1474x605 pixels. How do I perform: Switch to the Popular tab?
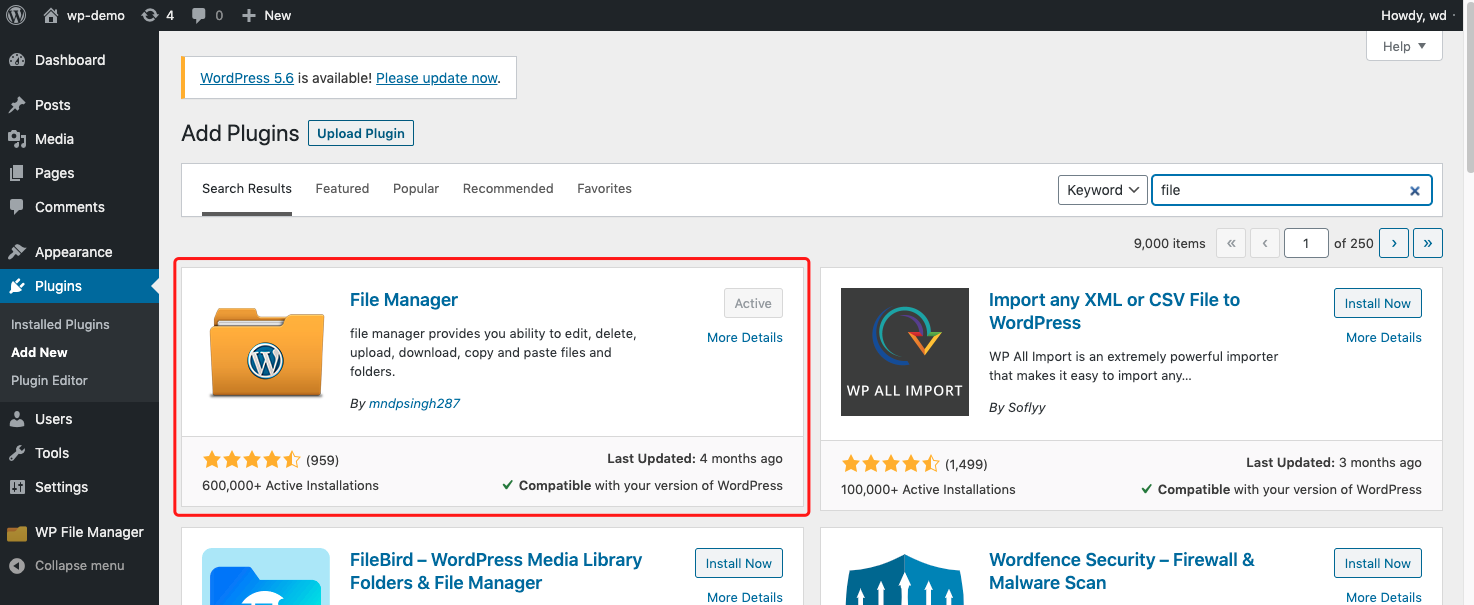click(416, 188)
